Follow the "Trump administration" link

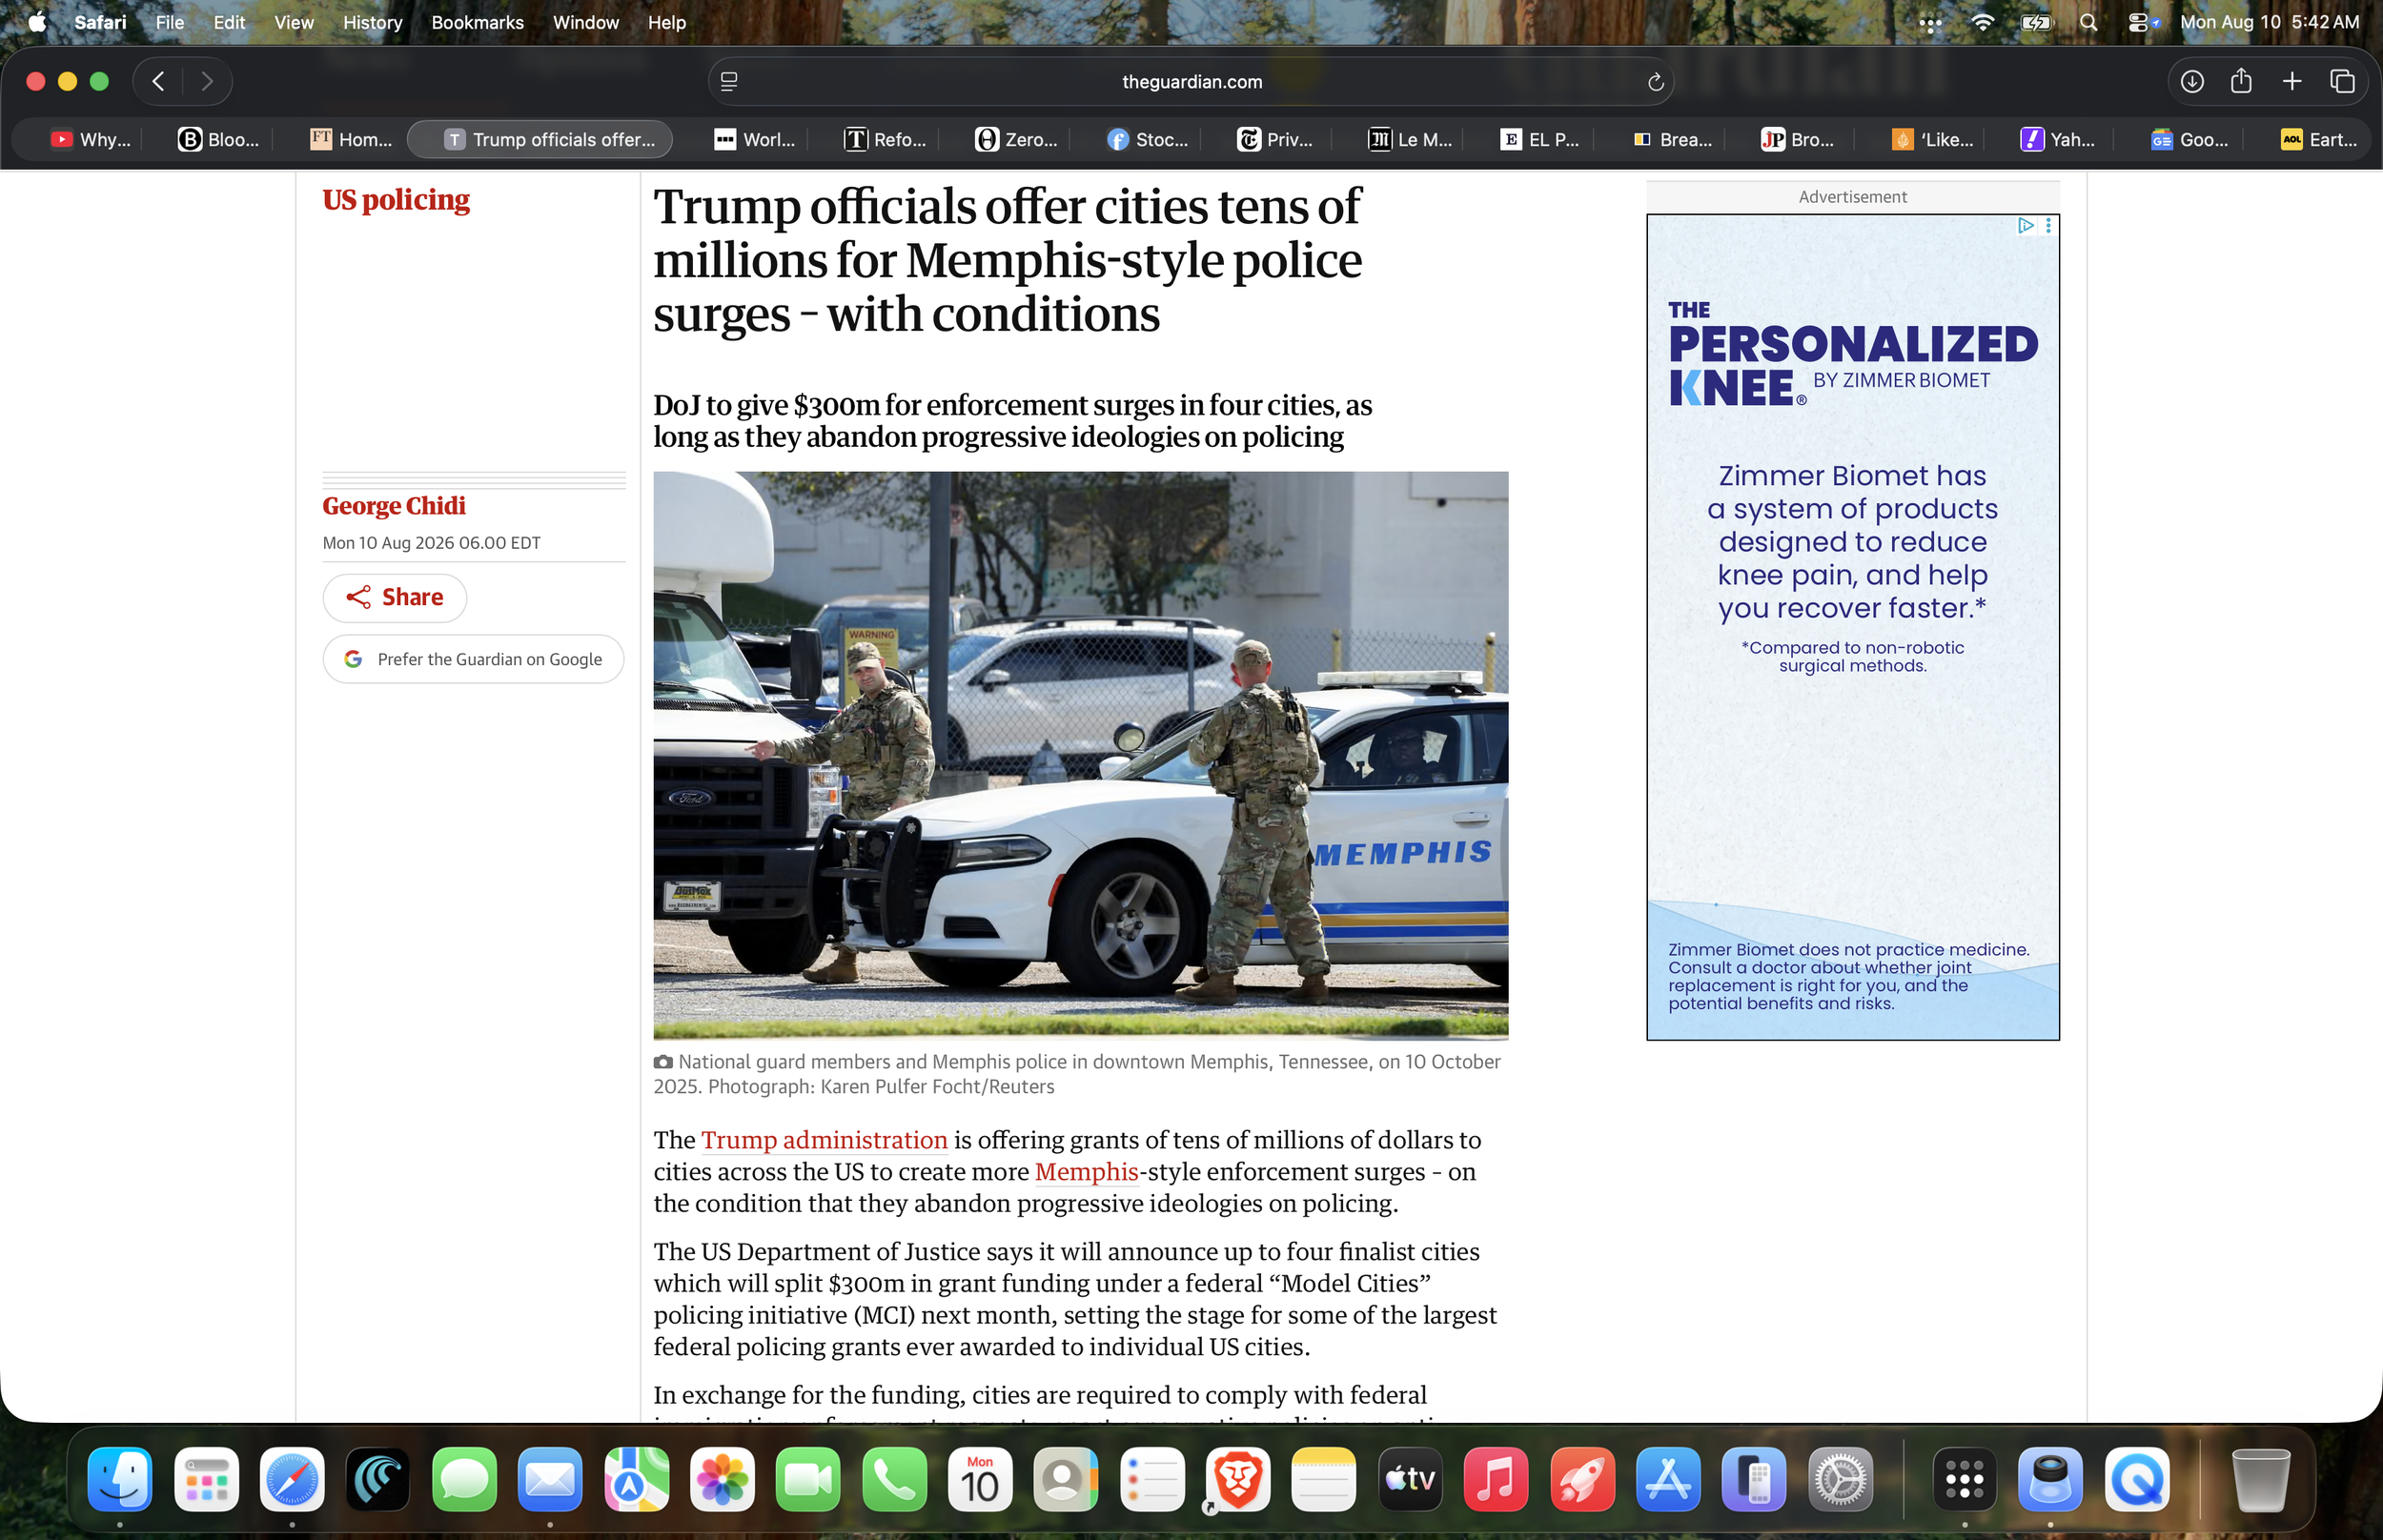click(x=824, y=1140)
